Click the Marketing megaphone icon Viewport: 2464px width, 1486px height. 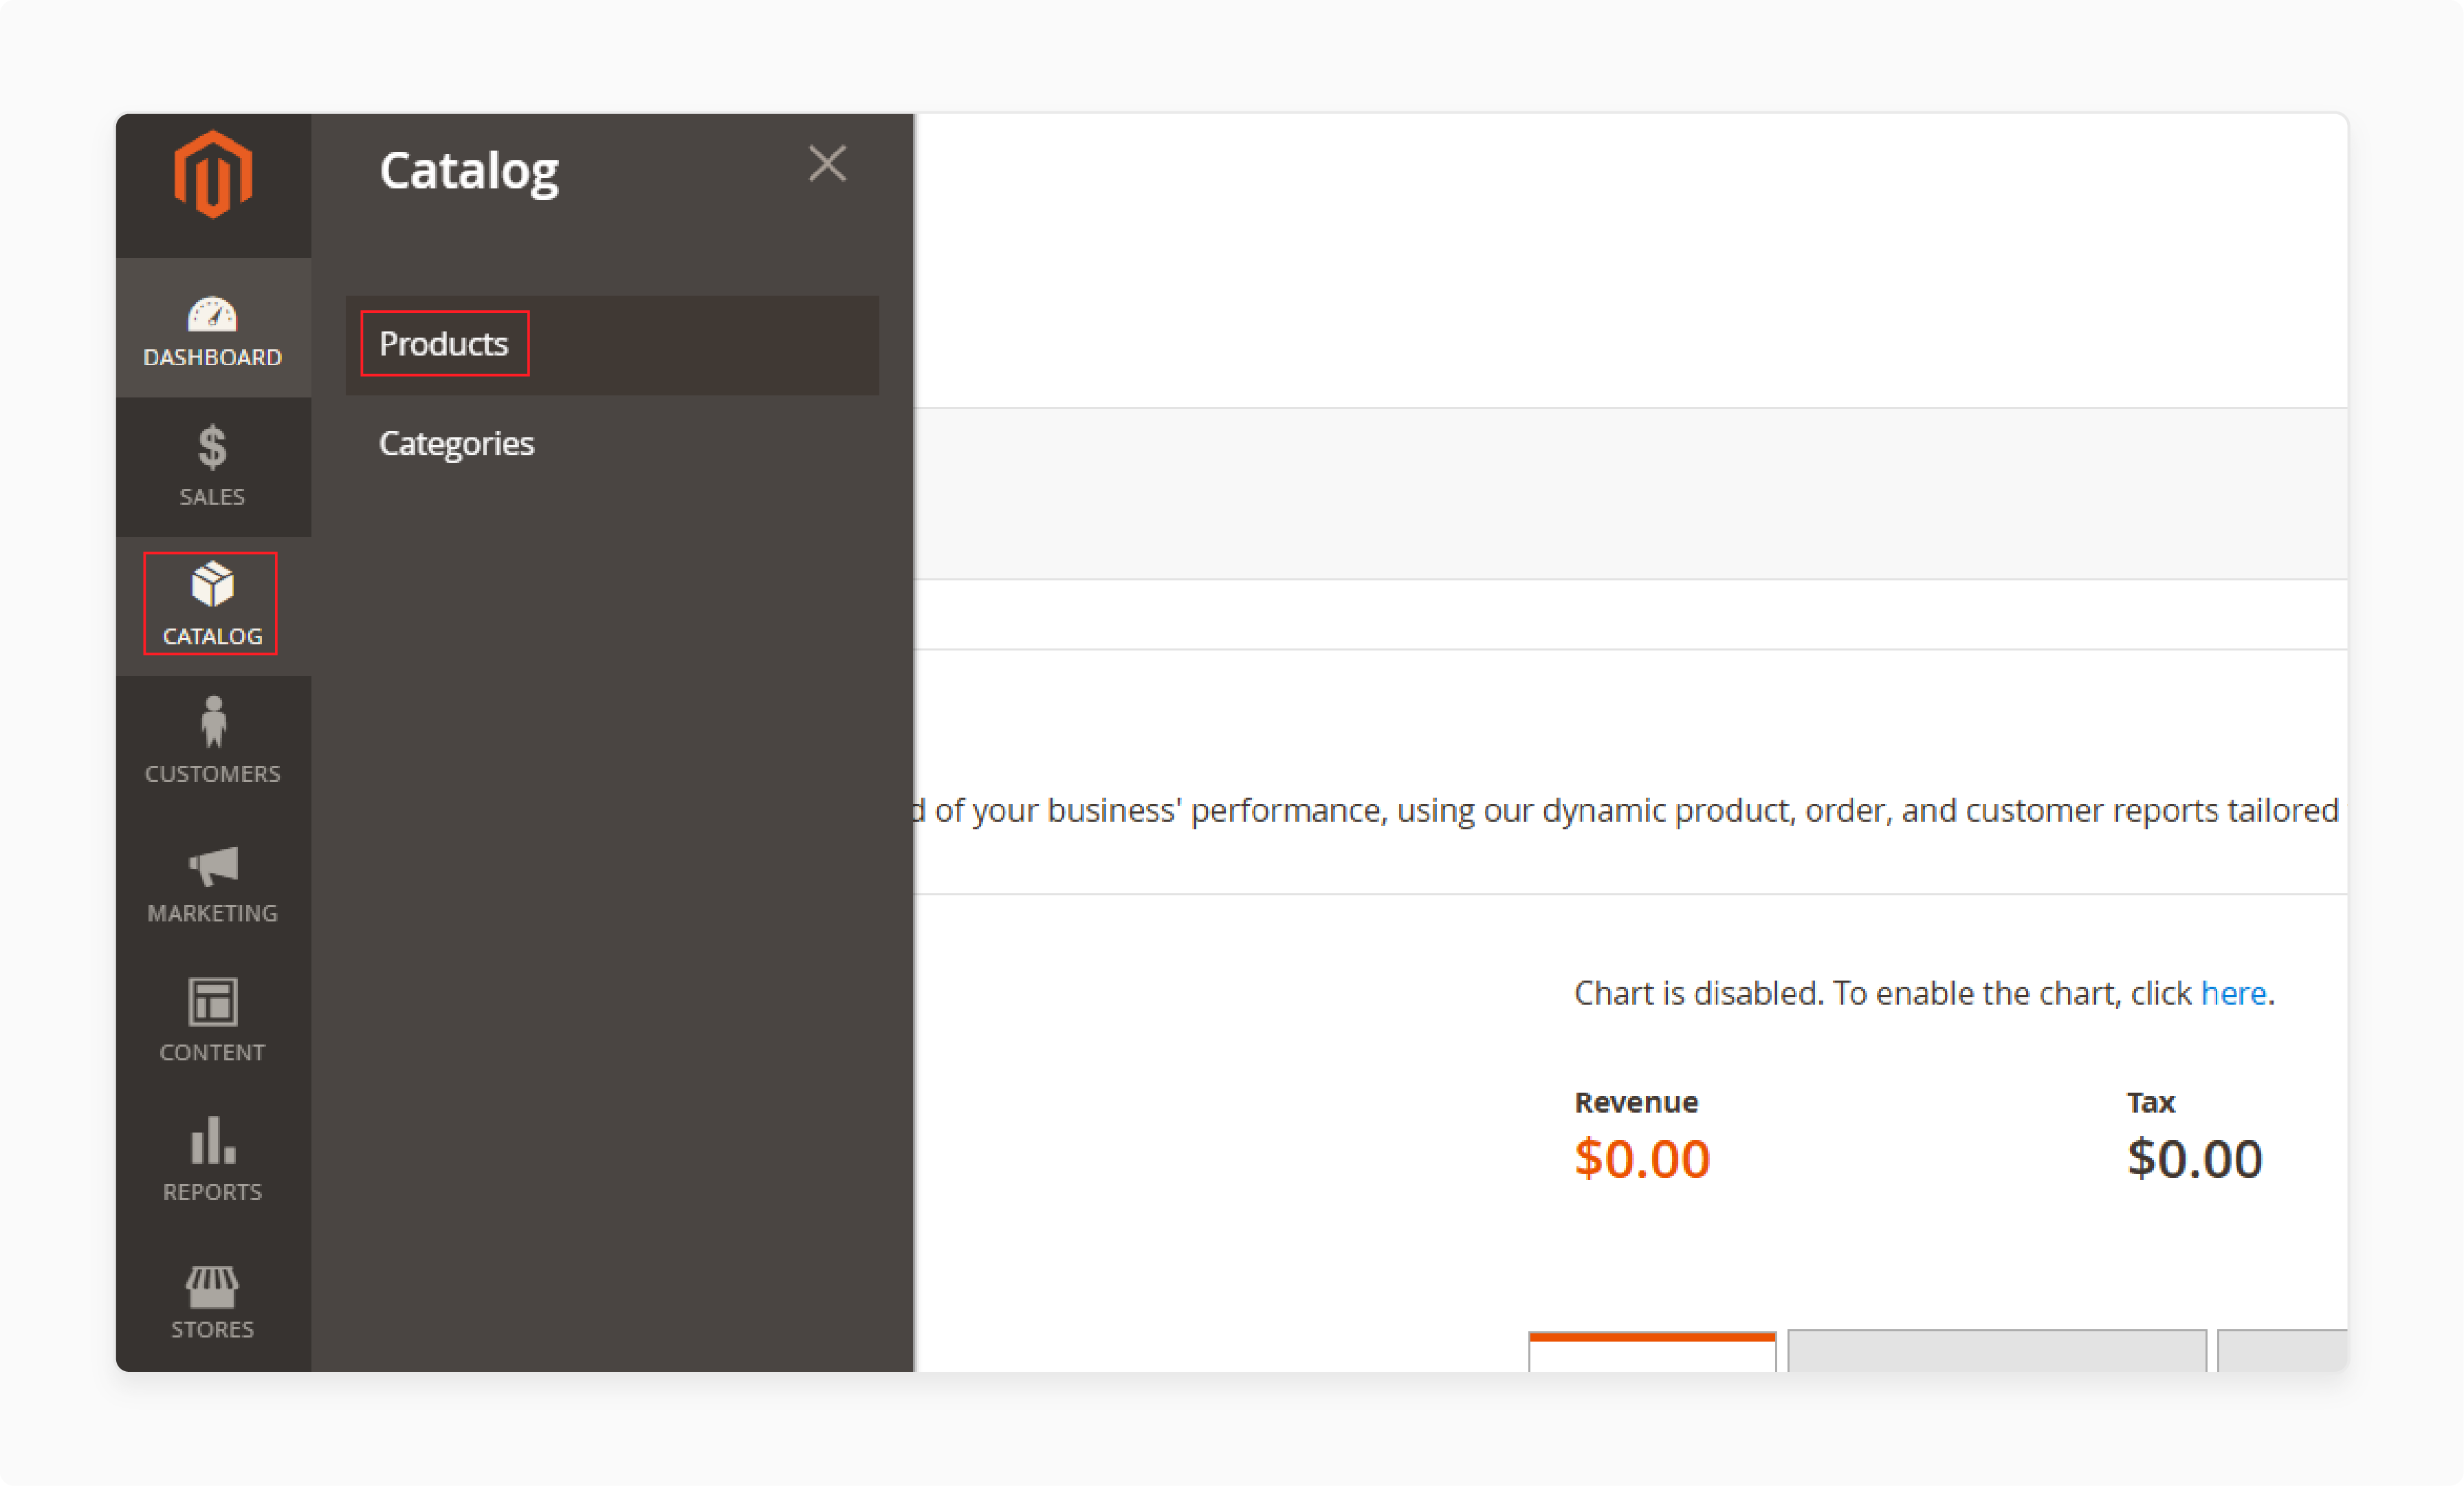coord(211,866)
